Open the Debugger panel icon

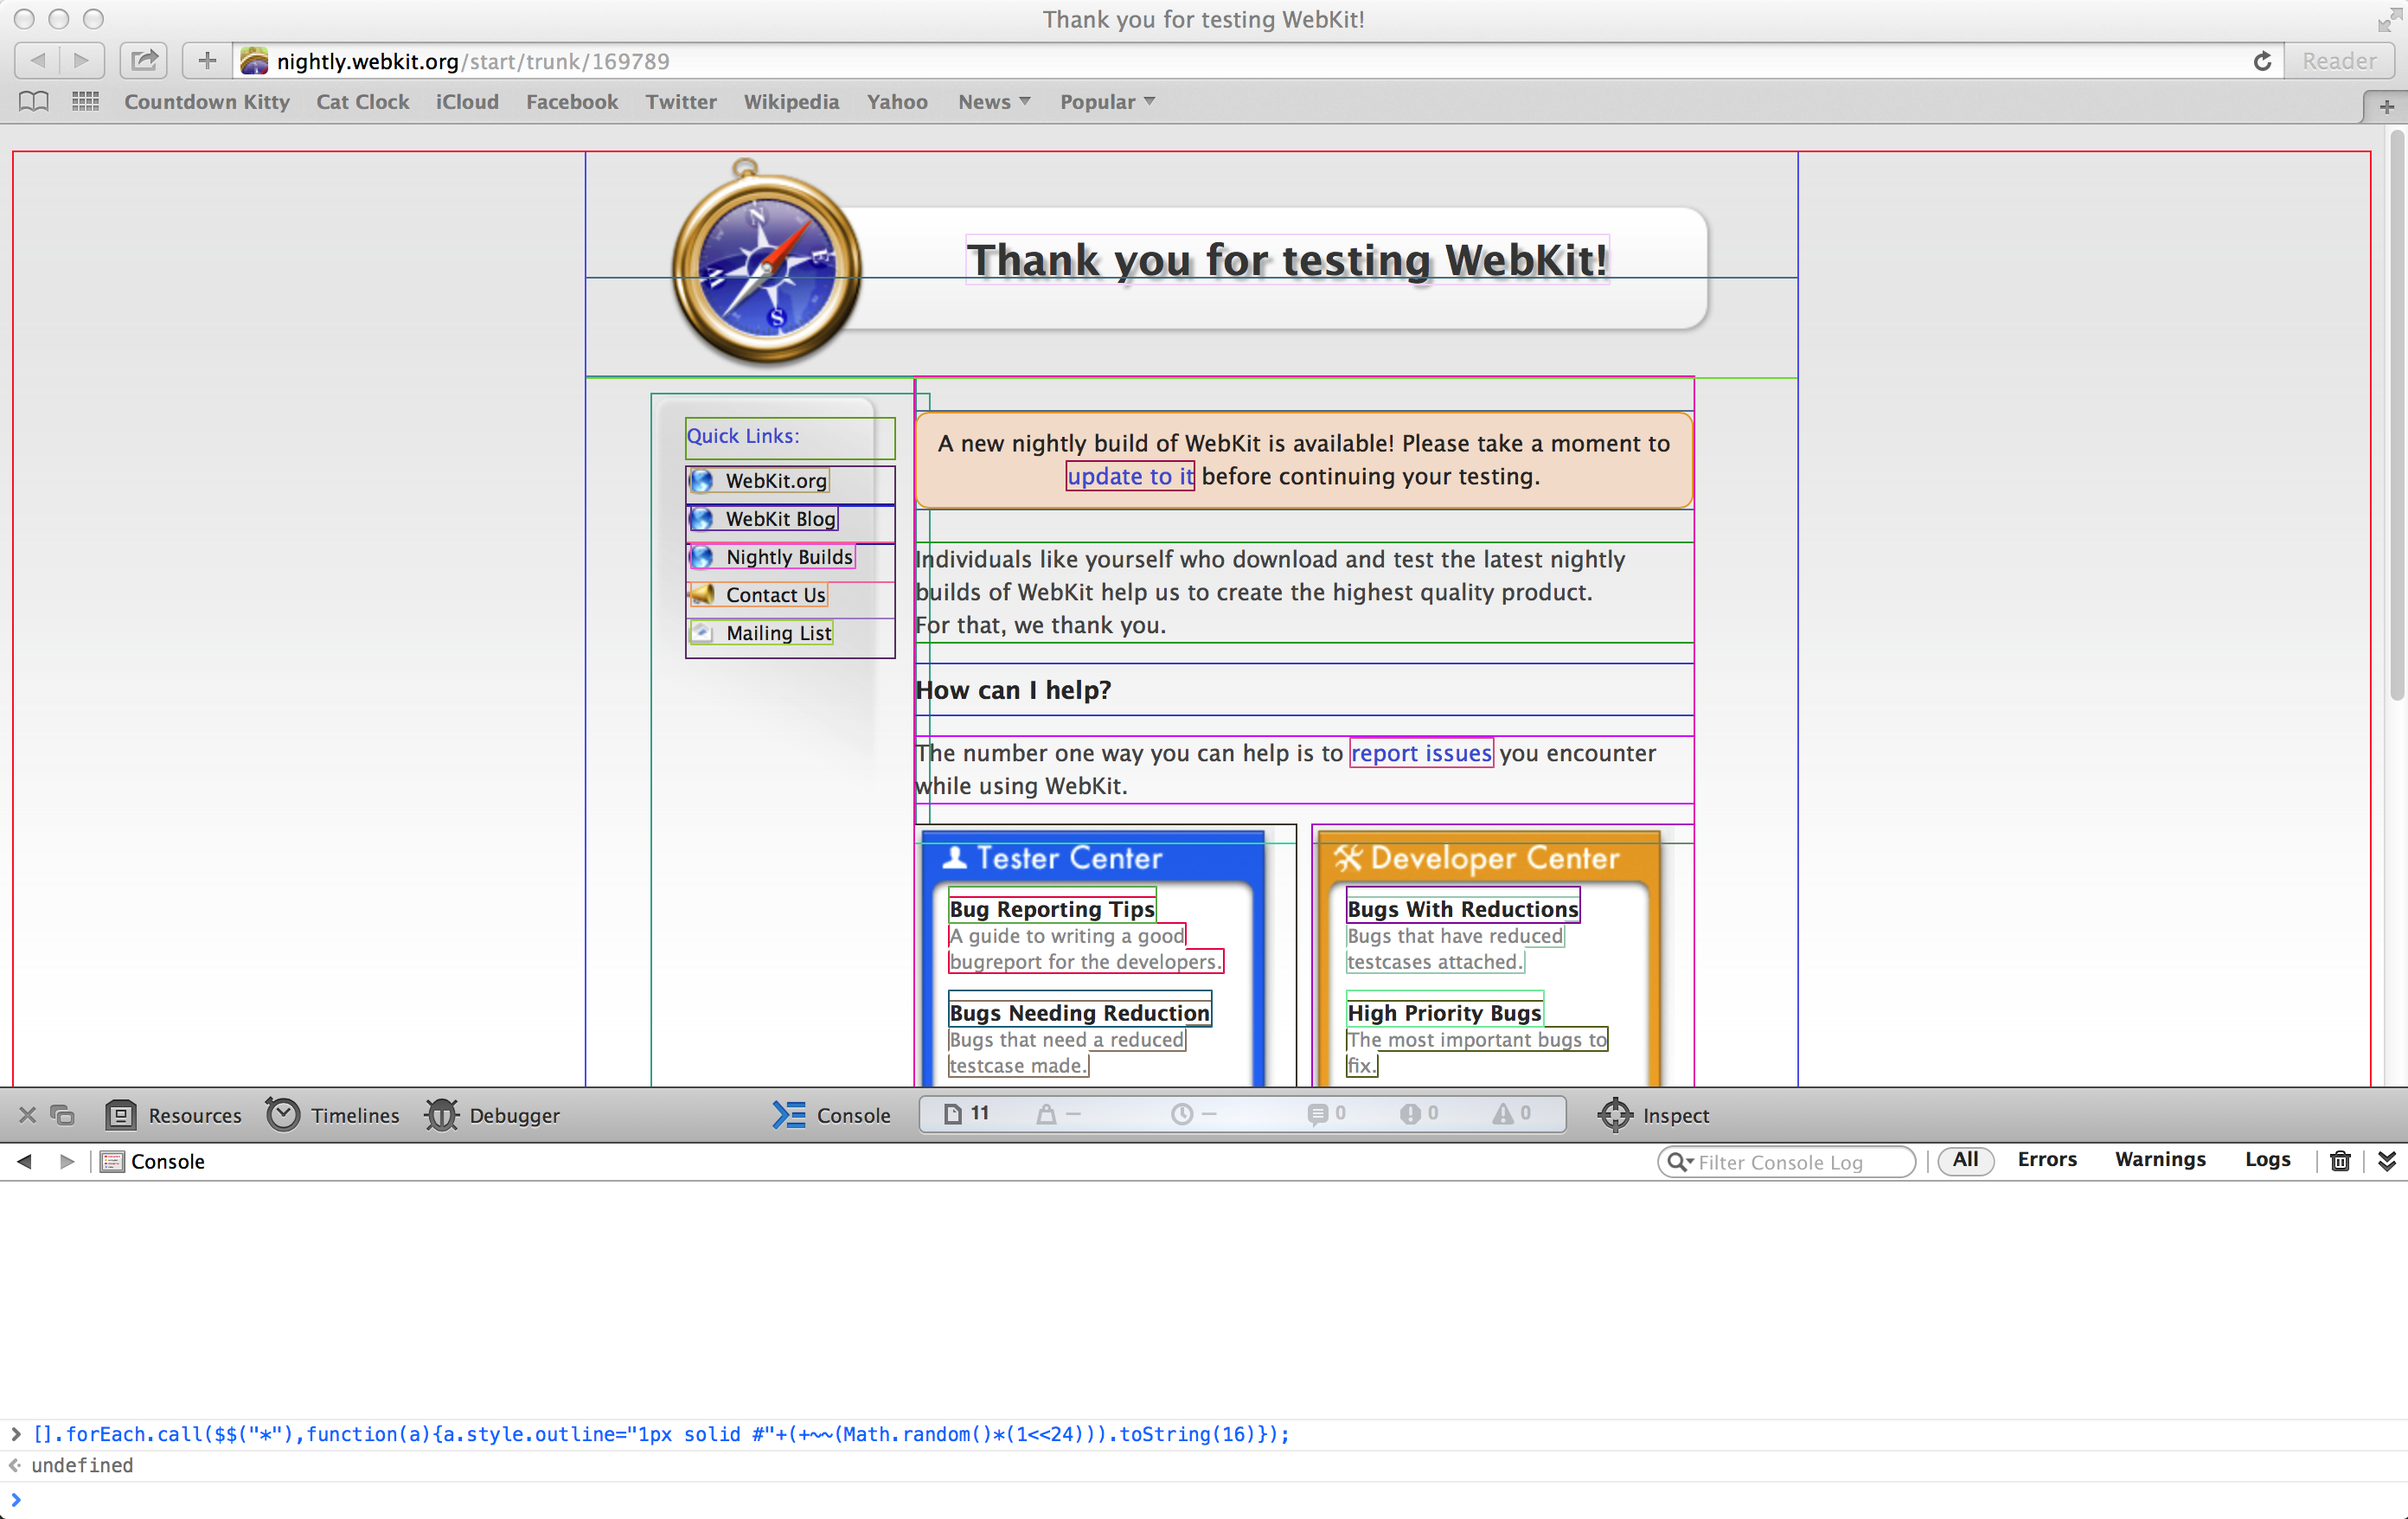coord(441,1114)
